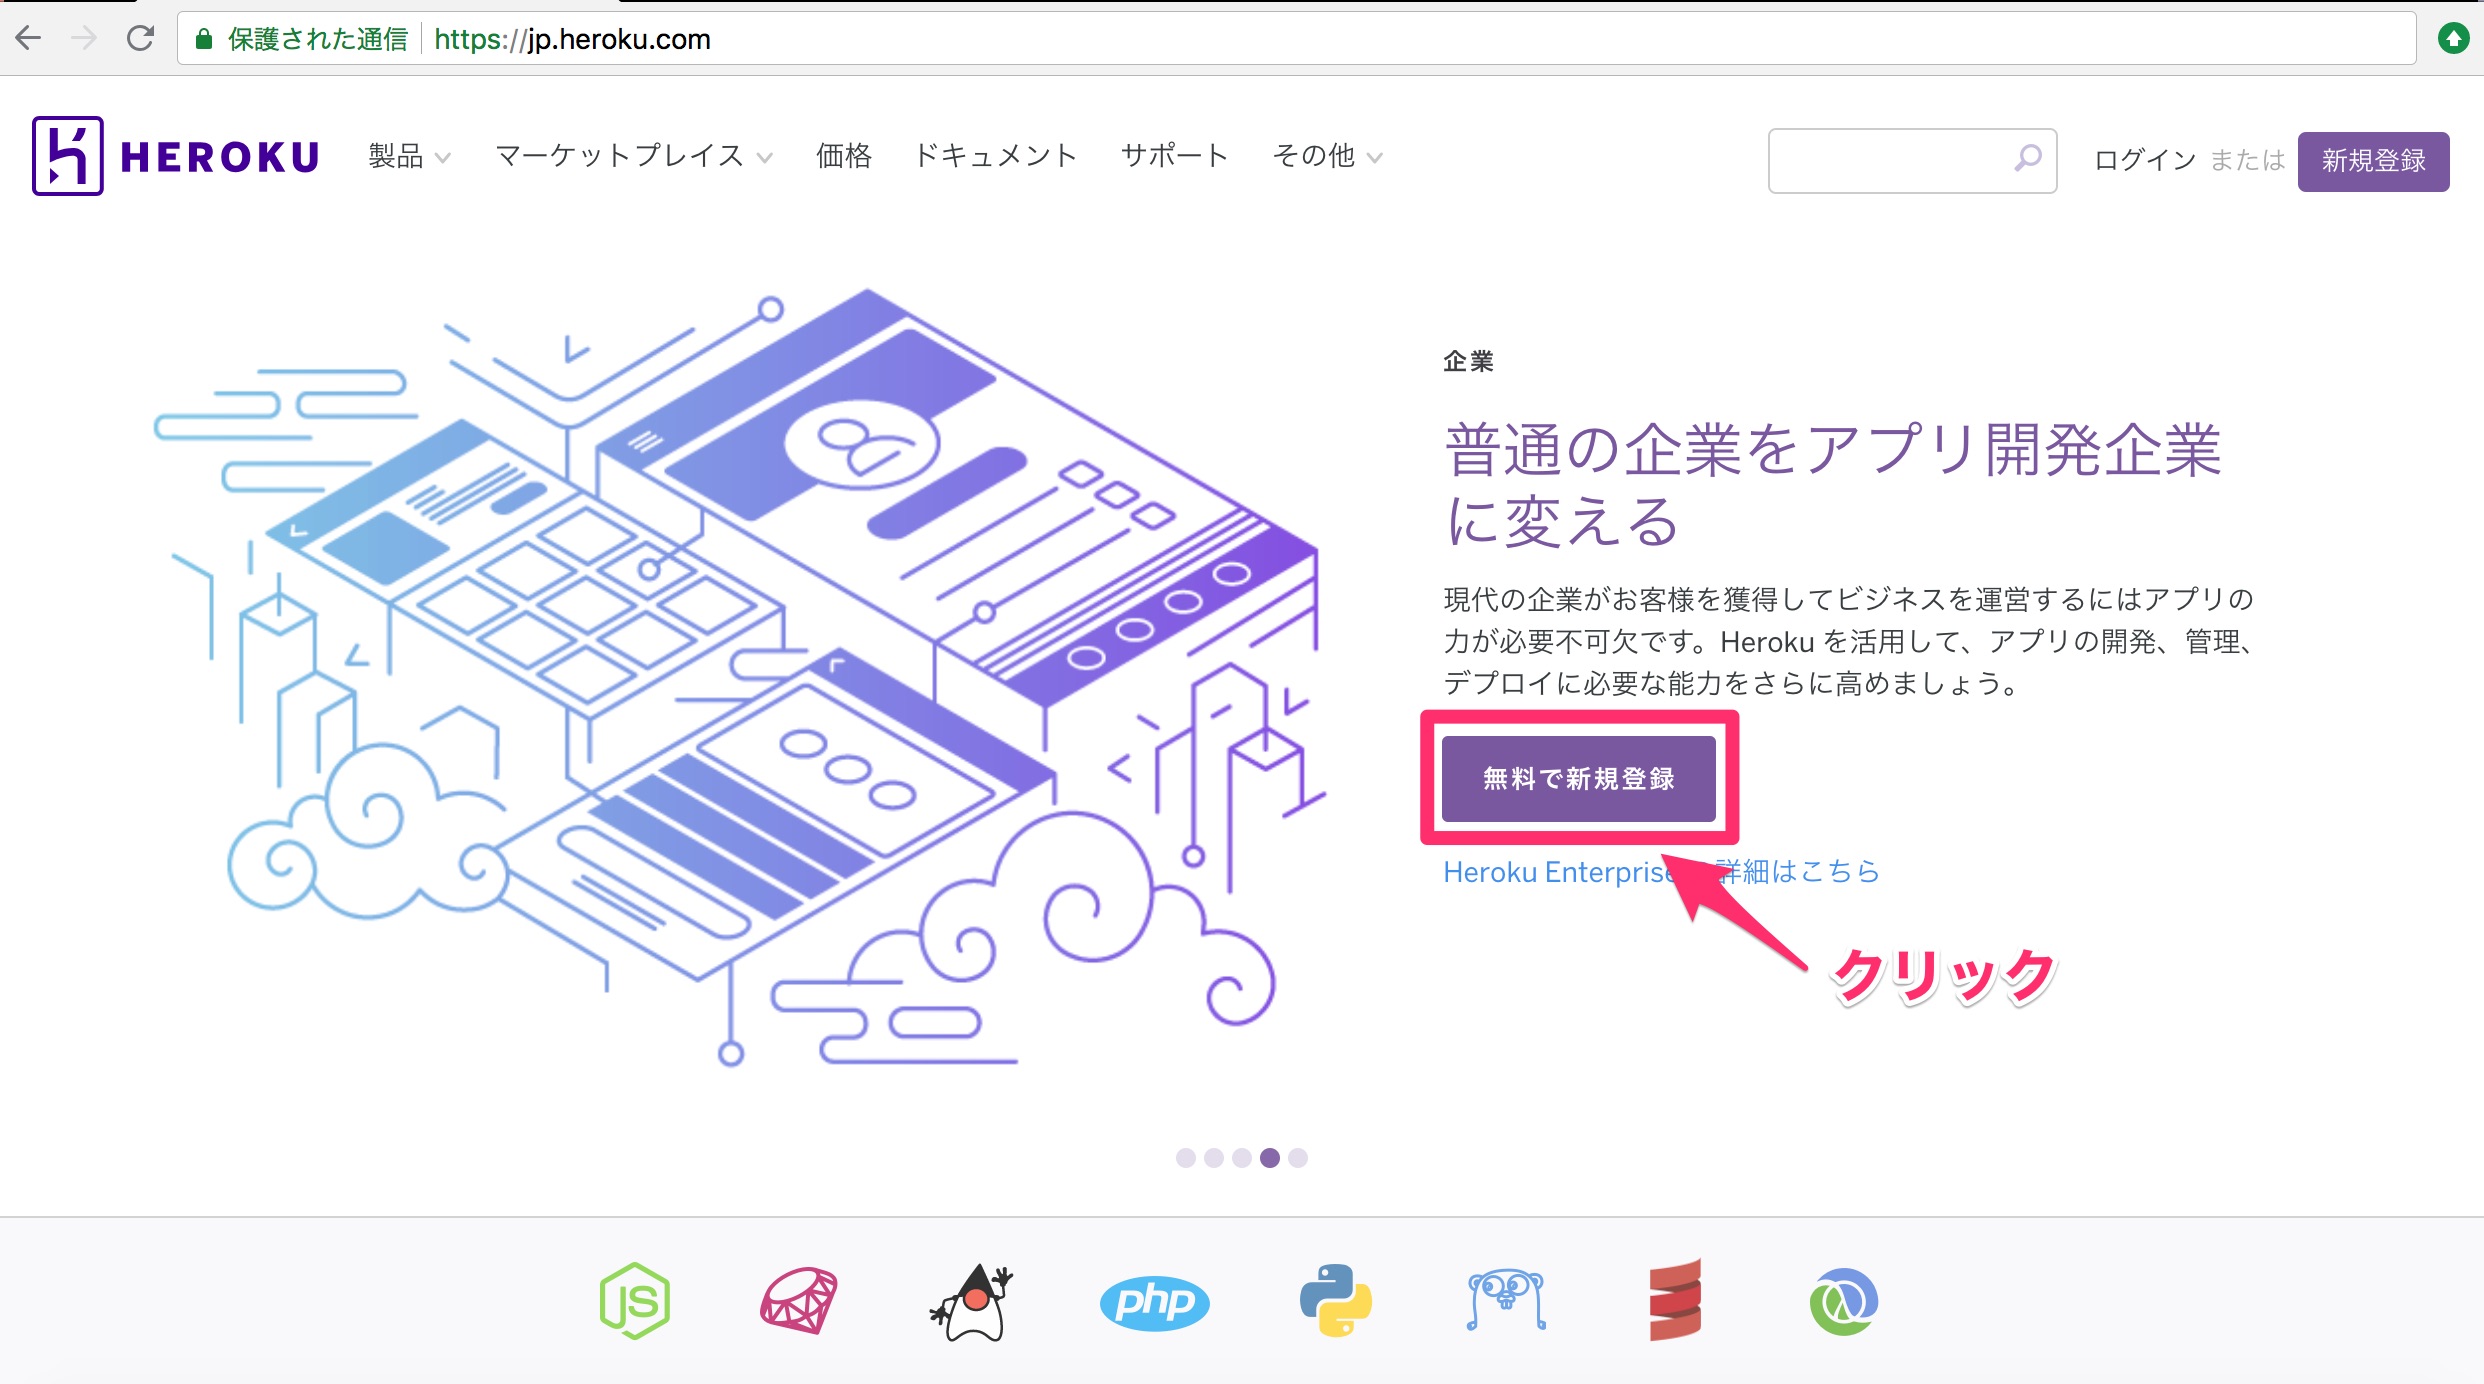Click the Python language icon
Screen dimensions: 2484x1384
pos(1335,1300)
